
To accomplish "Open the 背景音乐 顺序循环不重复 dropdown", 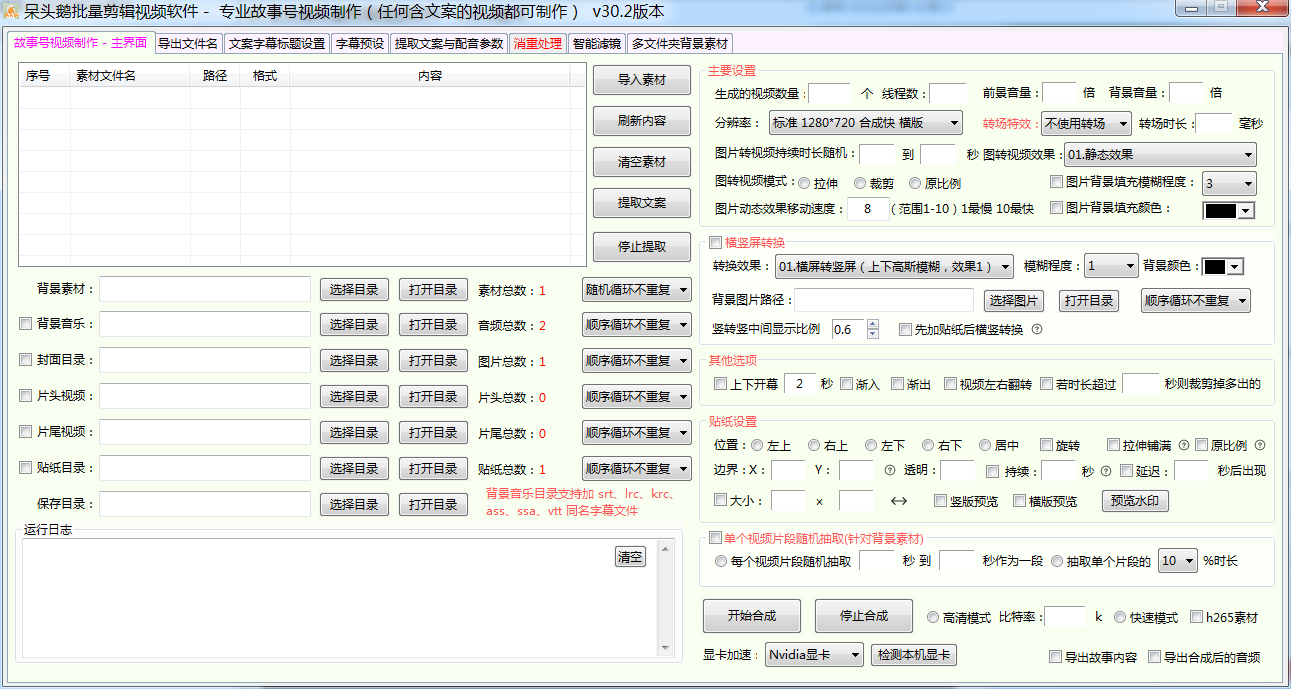I will click(637, 325).
